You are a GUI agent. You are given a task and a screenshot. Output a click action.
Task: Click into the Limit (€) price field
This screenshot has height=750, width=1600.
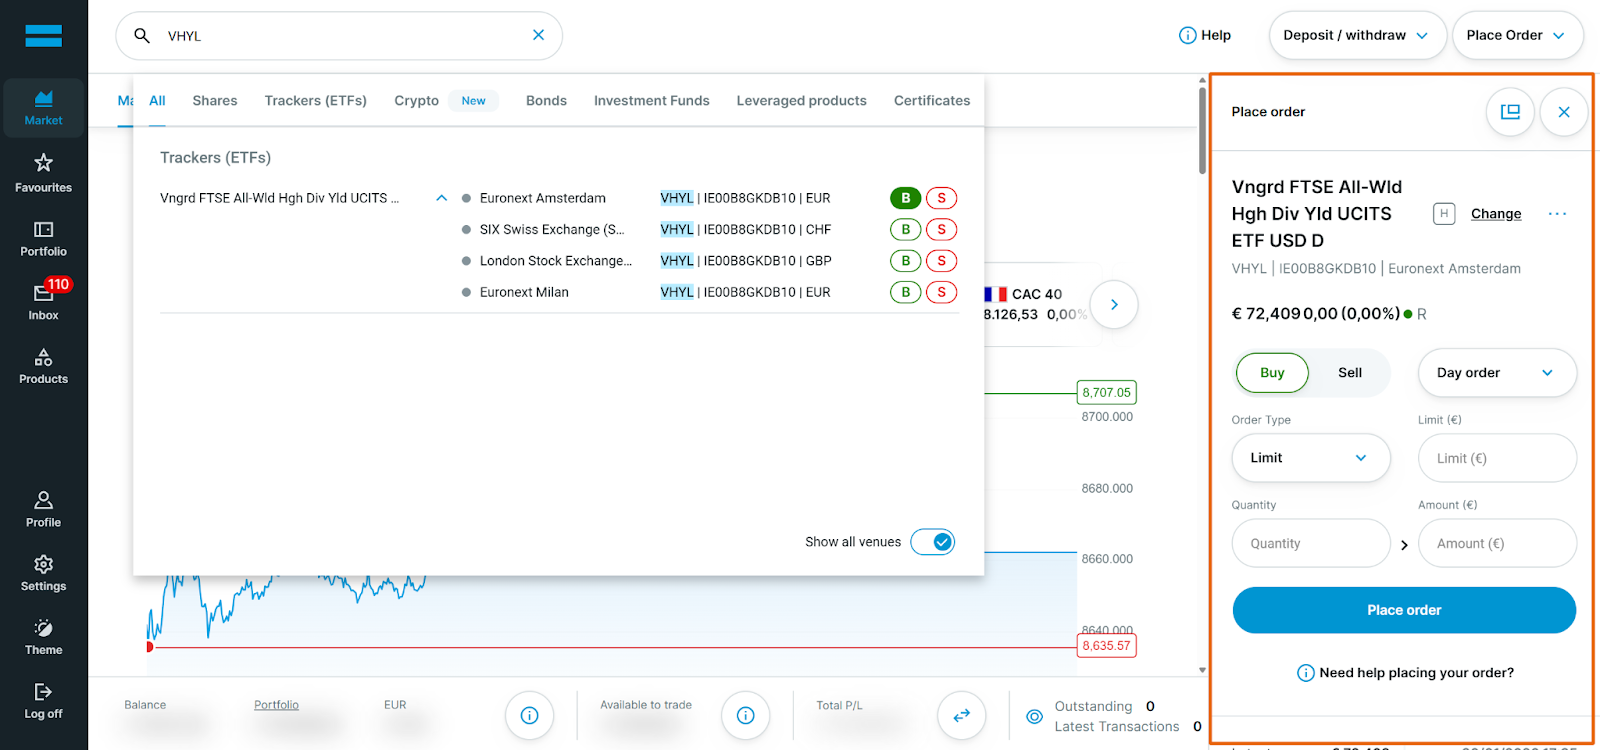click(1497, 458)
